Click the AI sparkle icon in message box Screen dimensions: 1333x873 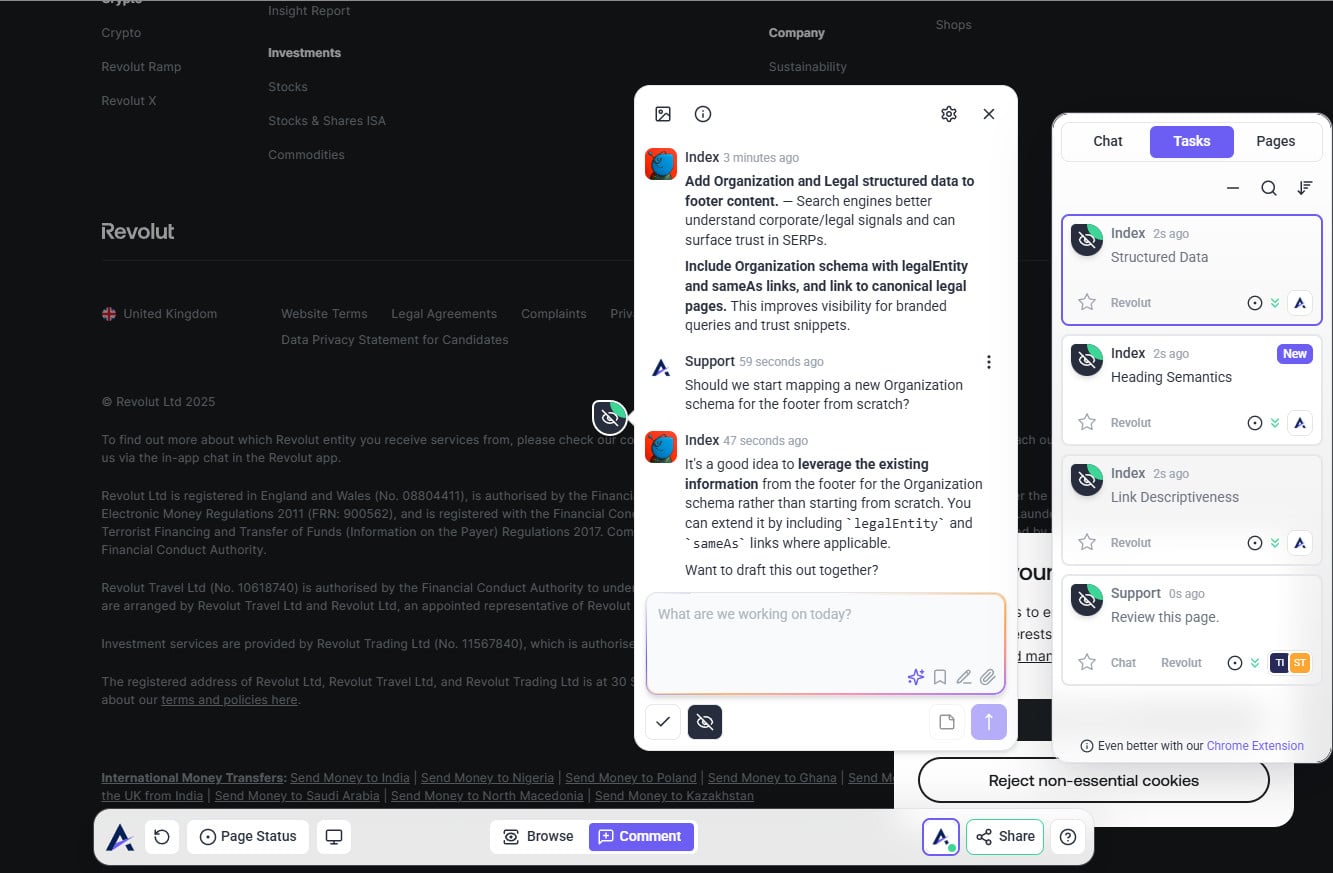(x=915, y=677)
